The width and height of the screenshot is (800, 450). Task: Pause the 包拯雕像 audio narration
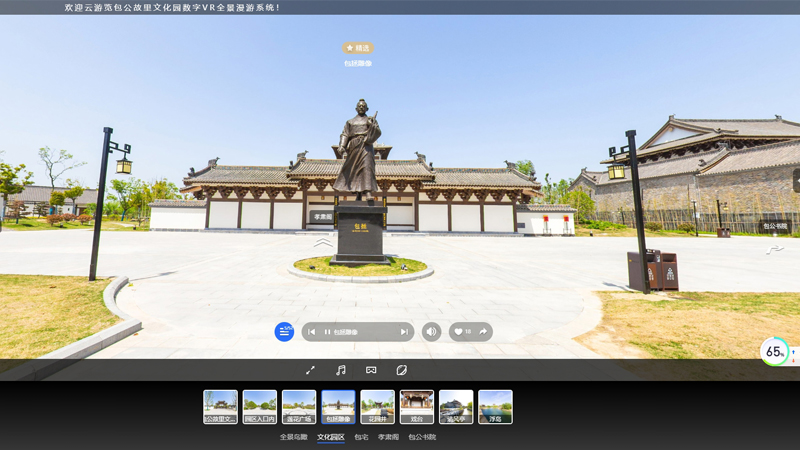[327, 332]
